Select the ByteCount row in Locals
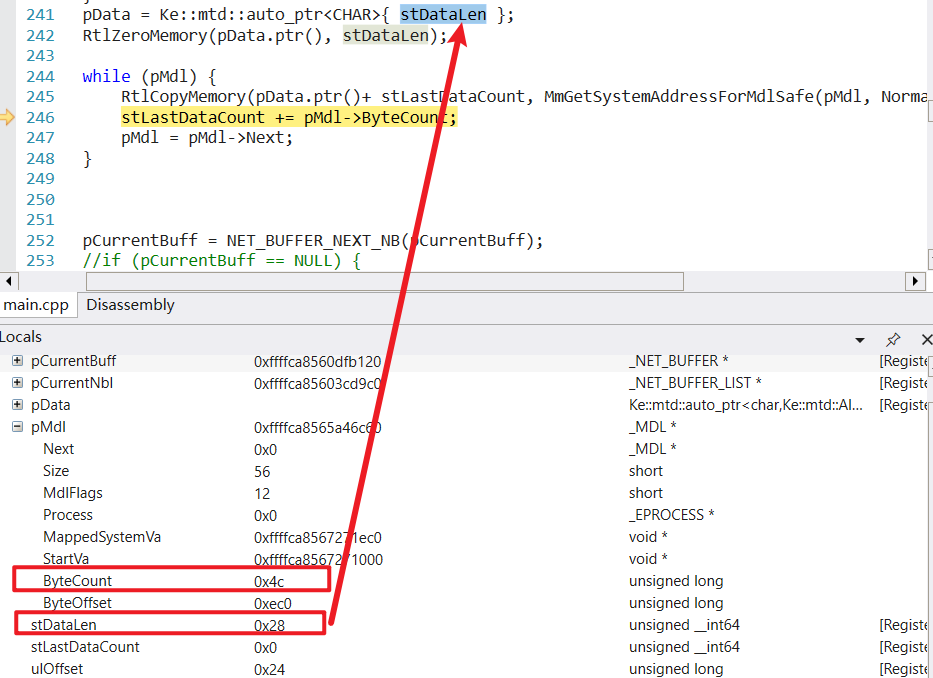The image size is (933, 678). tap(466, 581)
